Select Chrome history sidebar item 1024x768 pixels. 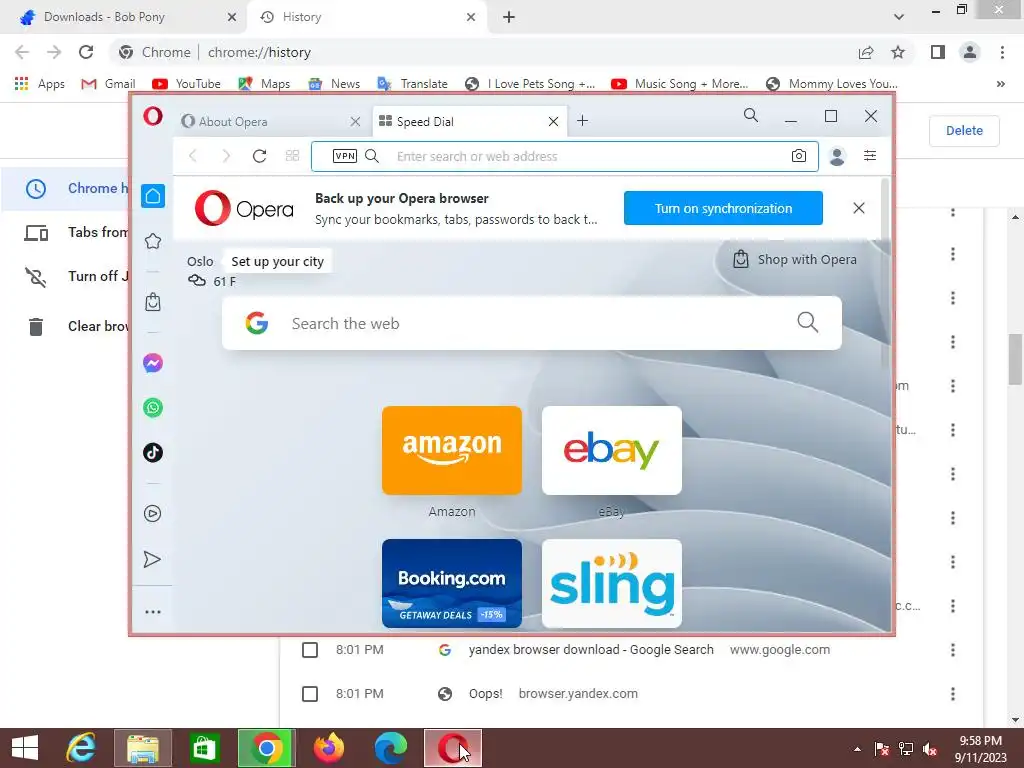click(66, 189)
